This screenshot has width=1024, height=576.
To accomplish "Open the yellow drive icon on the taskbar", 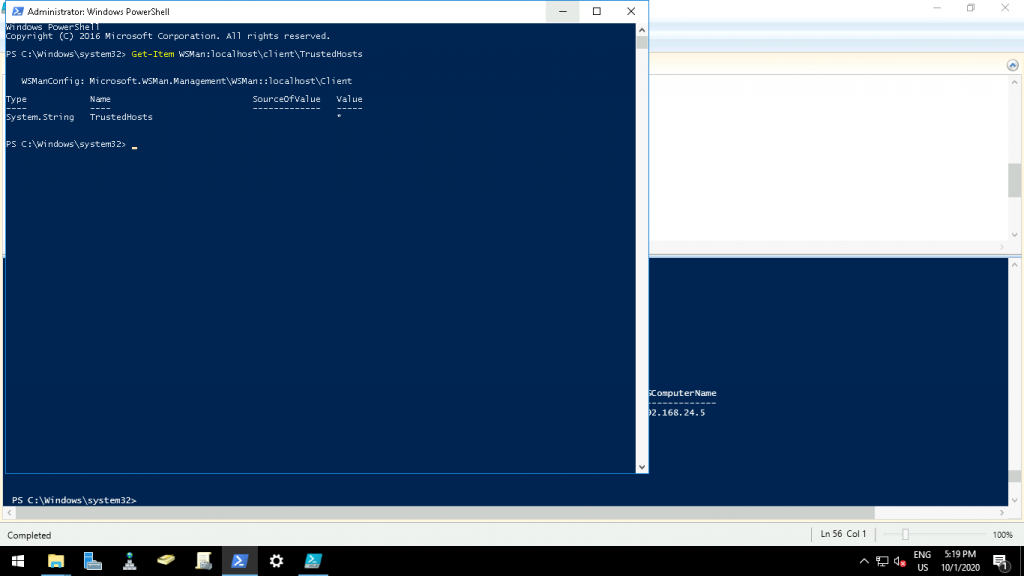I will tap(166, 561).
